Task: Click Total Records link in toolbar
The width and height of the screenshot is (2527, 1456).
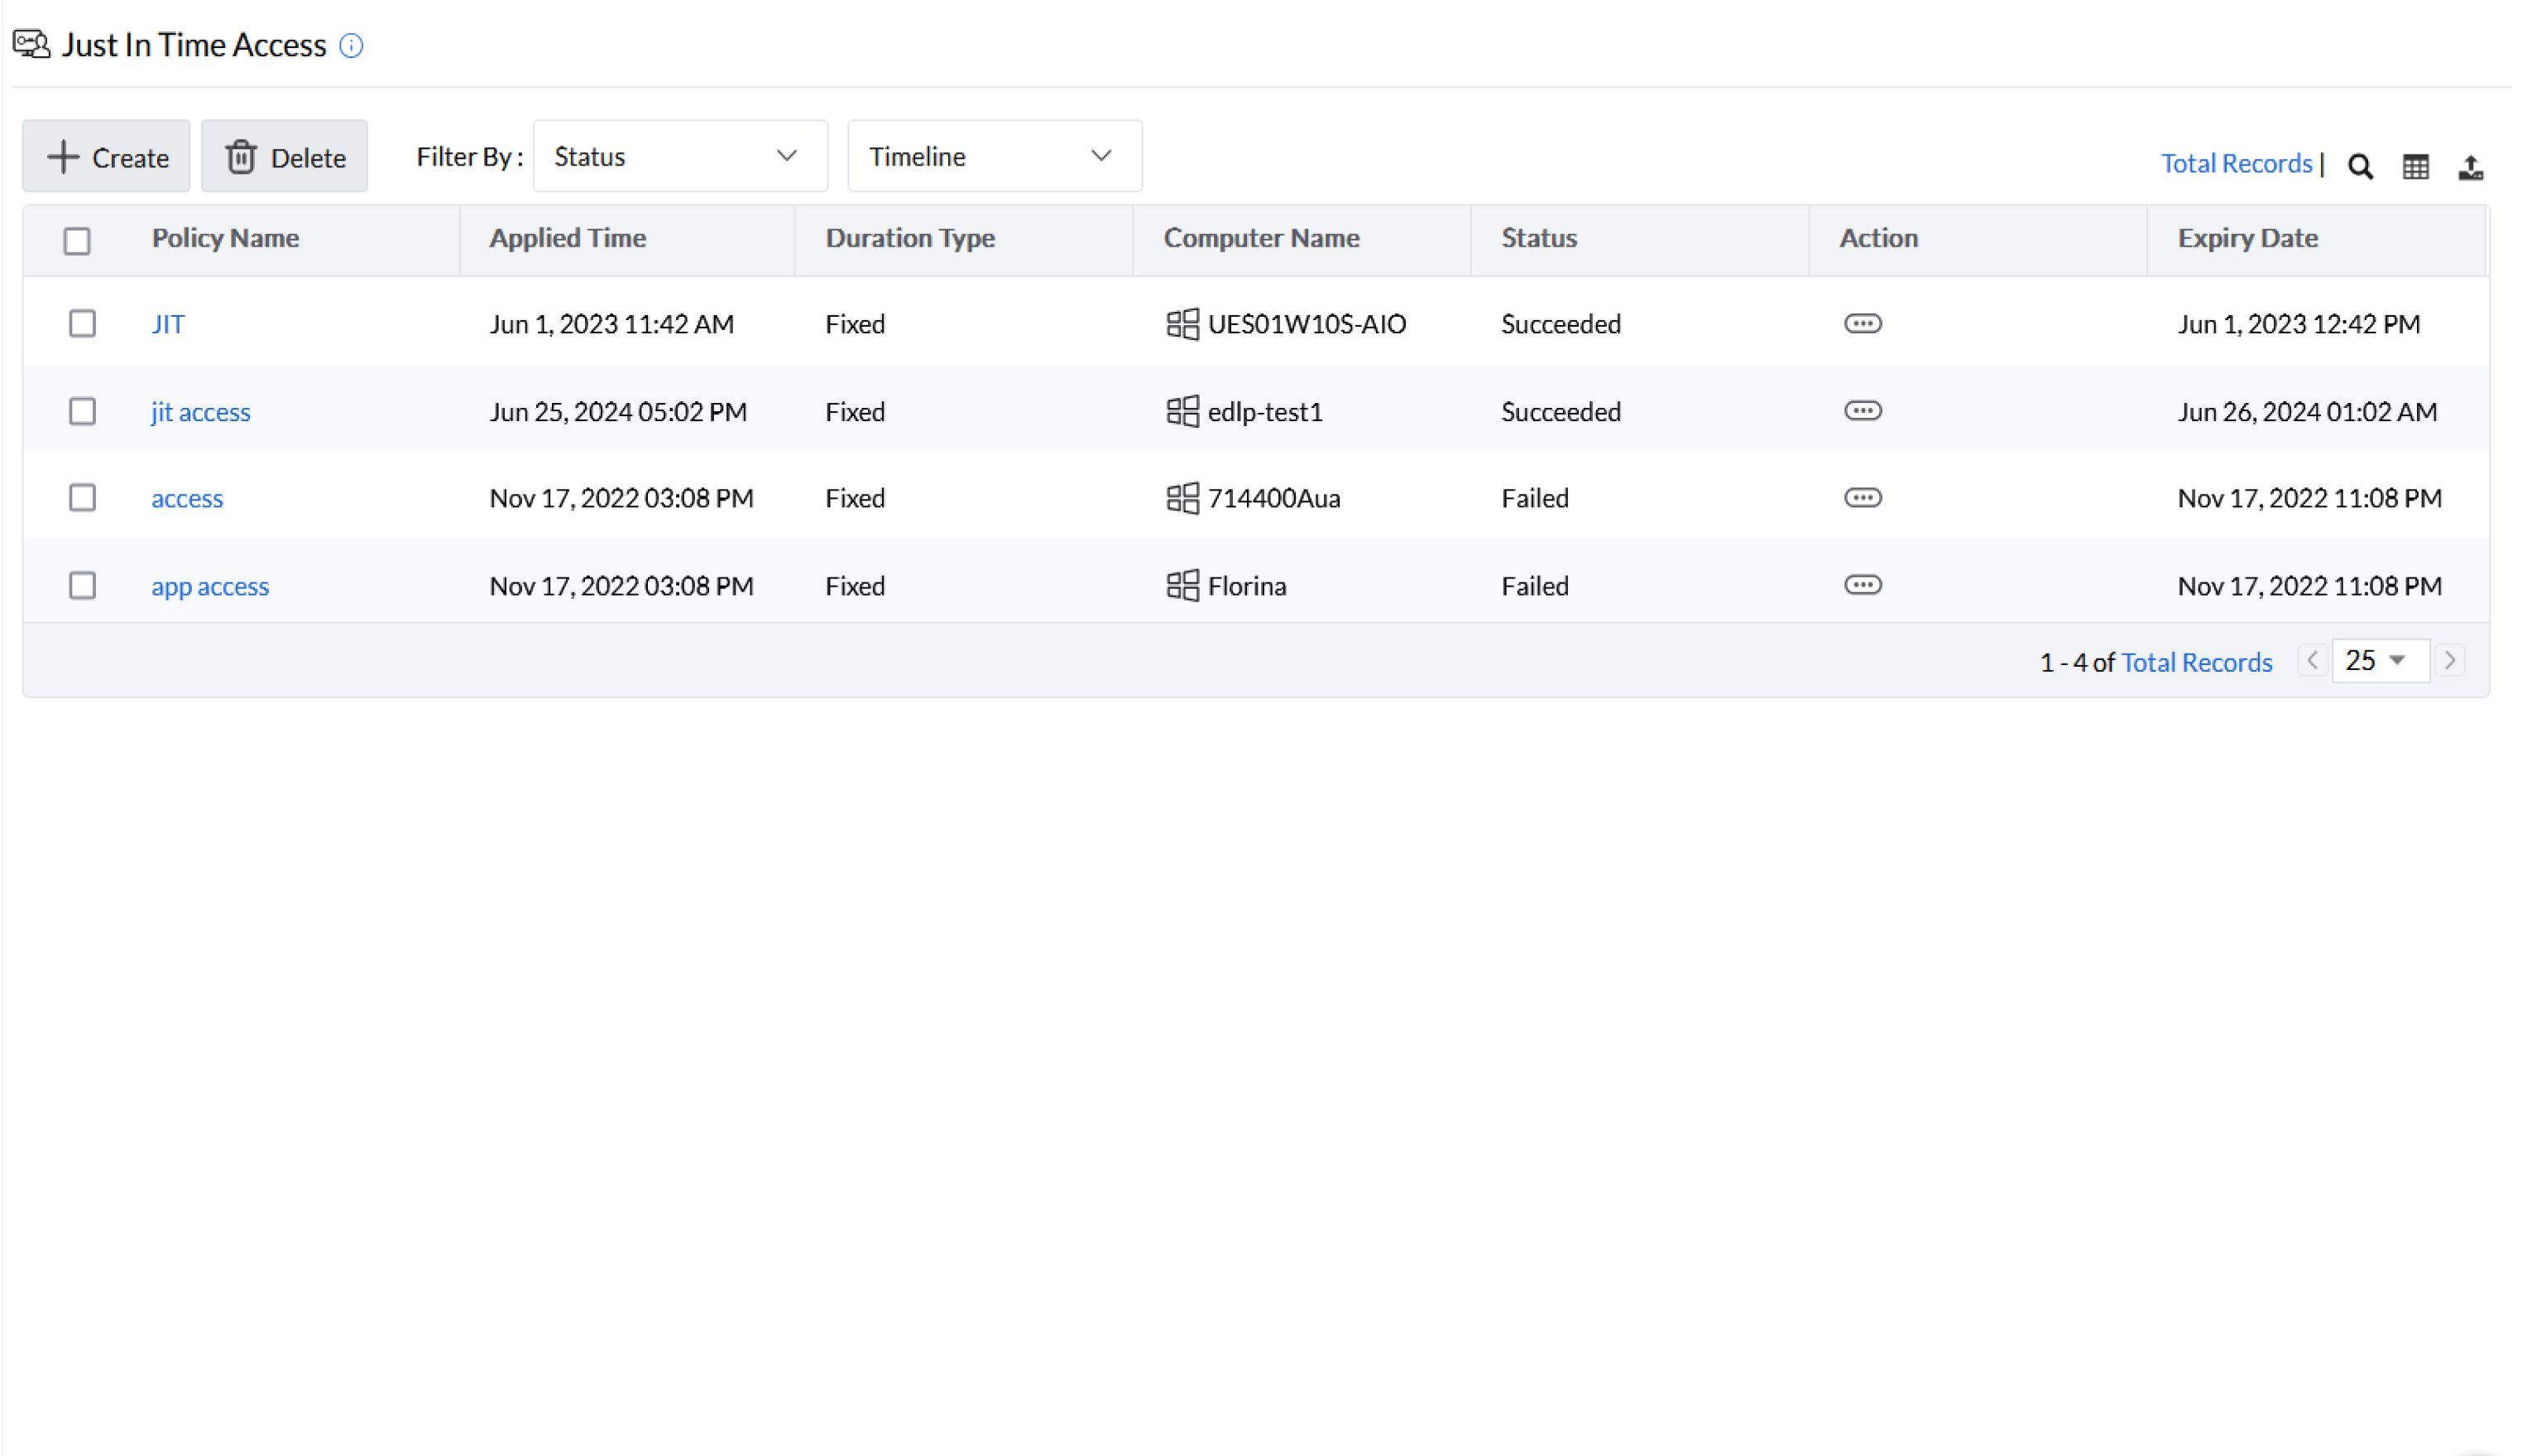Action: 2236,163
